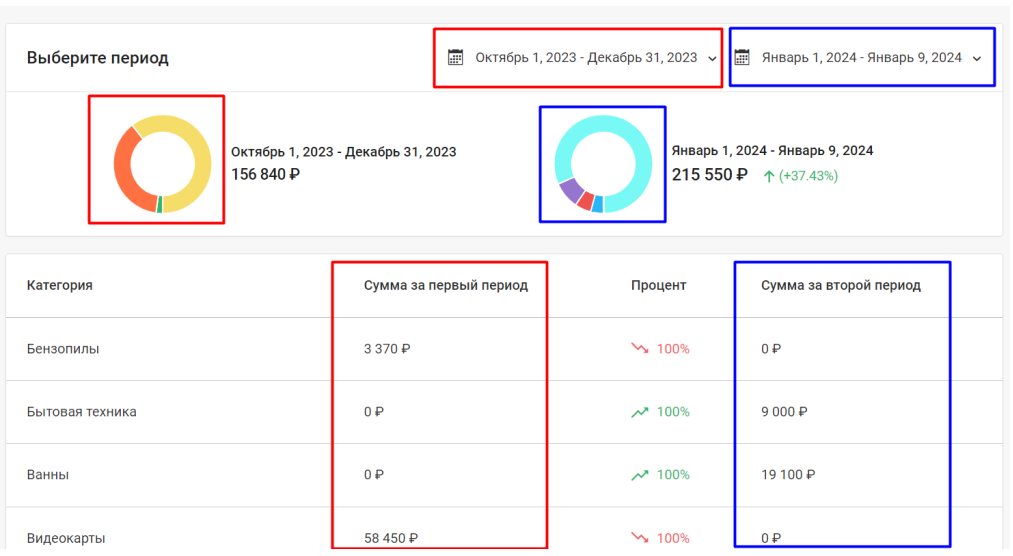This screenshot has width=1013, height=556.
Task: Click red 100% in Бензопилы row
Action: point(673,349)
